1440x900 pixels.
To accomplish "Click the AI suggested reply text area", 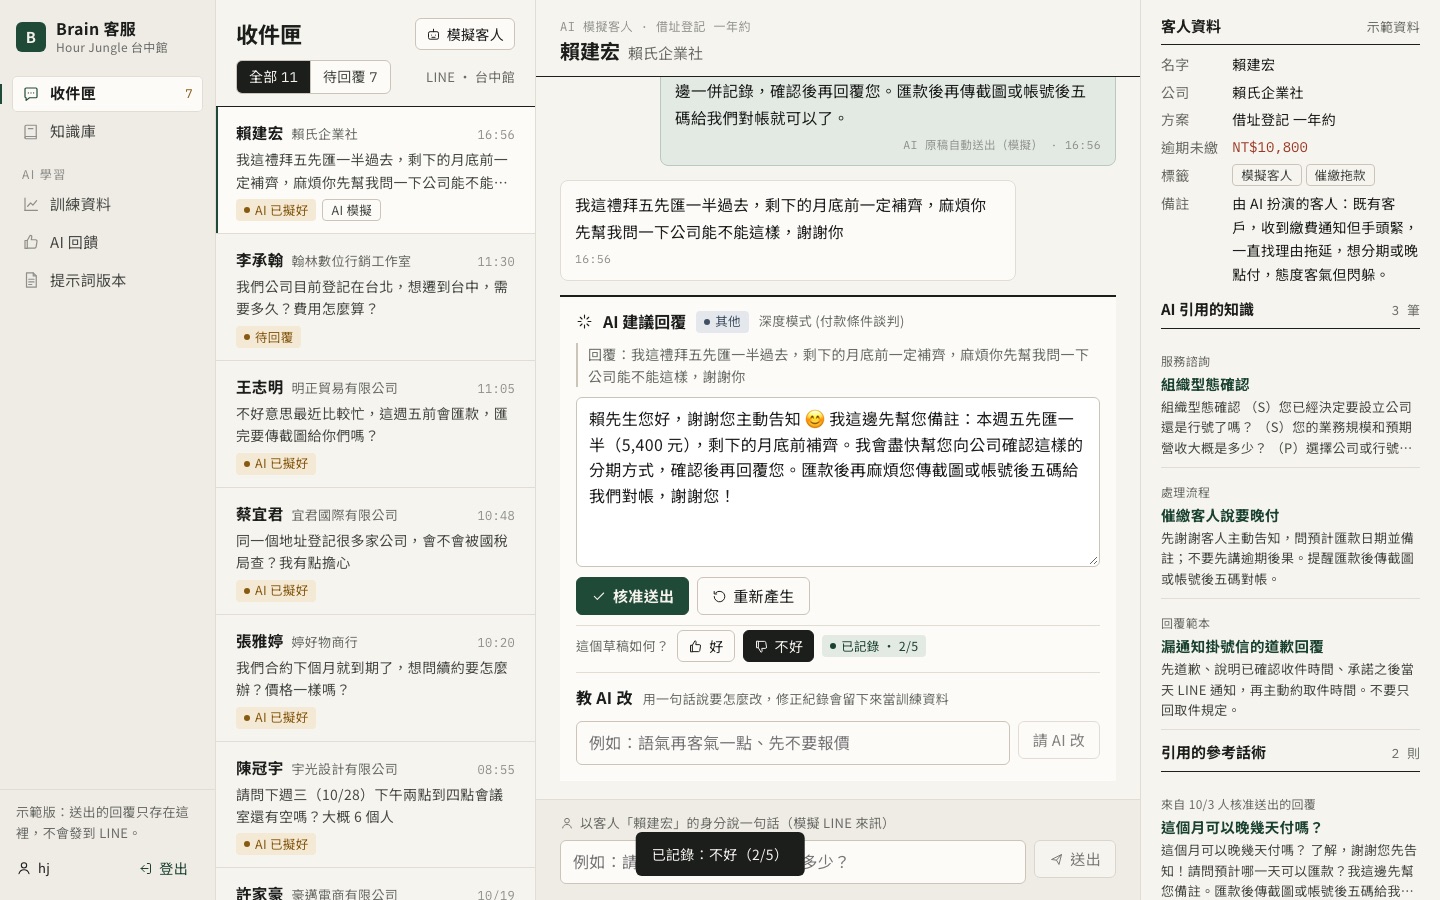I will pos(838,482).
